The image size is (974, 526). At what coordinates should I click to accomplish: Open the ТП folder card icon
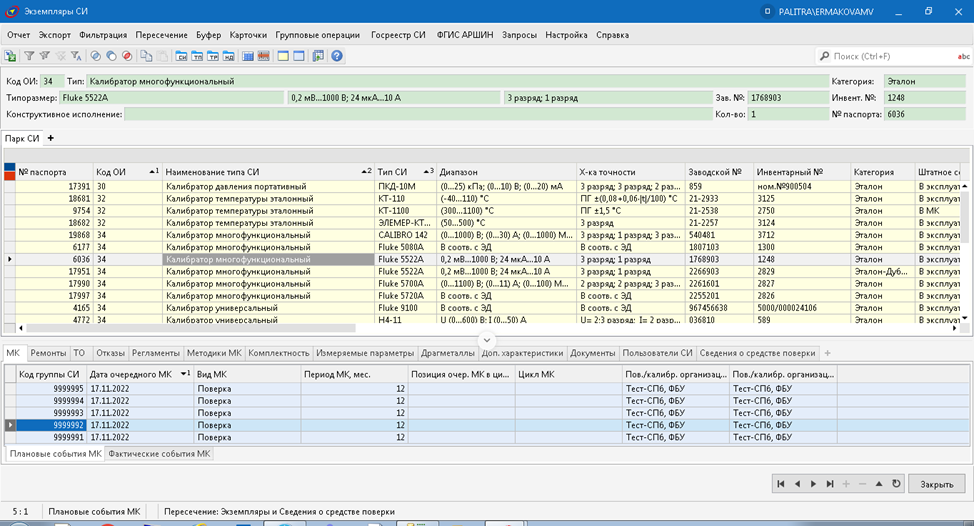coord(197,56)
